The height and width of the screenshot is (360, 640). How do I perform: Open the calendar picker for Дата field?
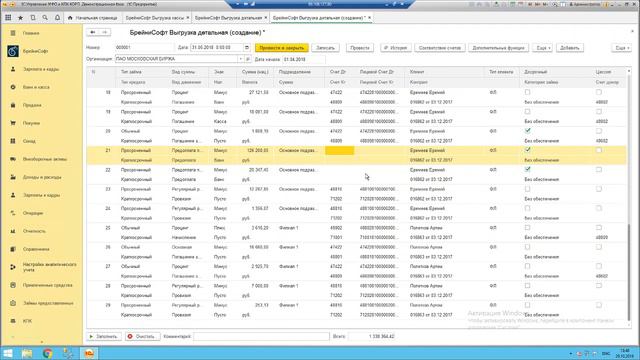click(247, 48)
